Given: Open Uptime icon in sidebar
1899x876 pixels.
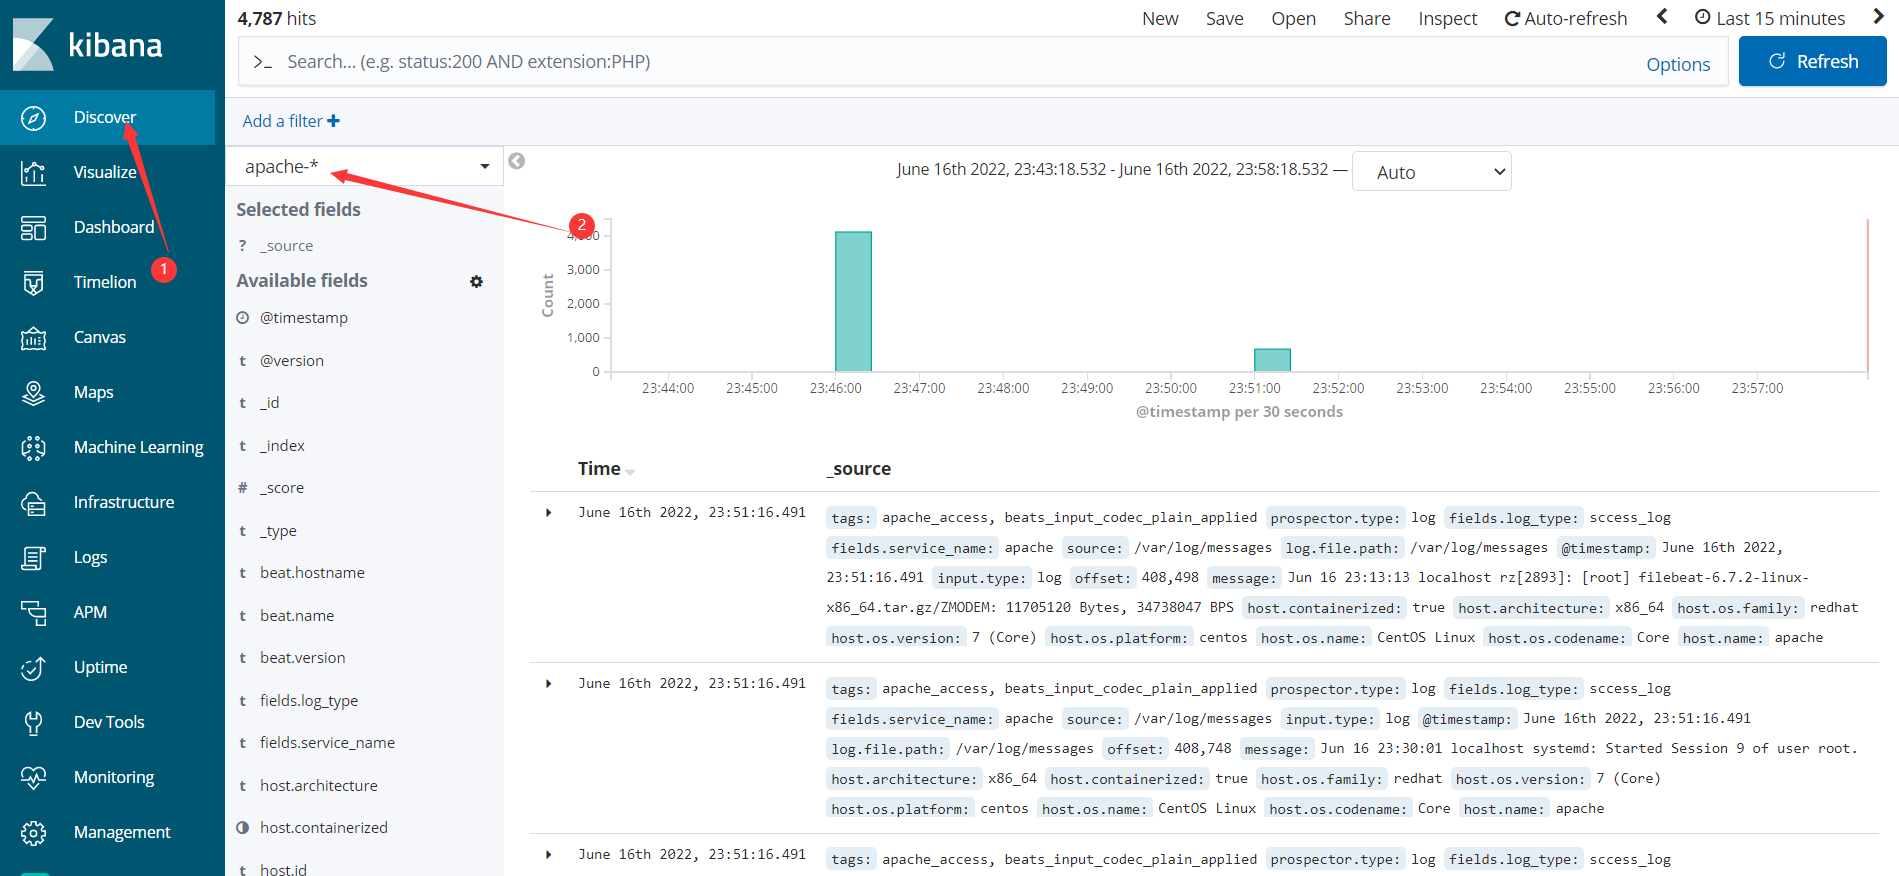Looking at the screenshot, I should pyautogui.click(x=33, y=668).
